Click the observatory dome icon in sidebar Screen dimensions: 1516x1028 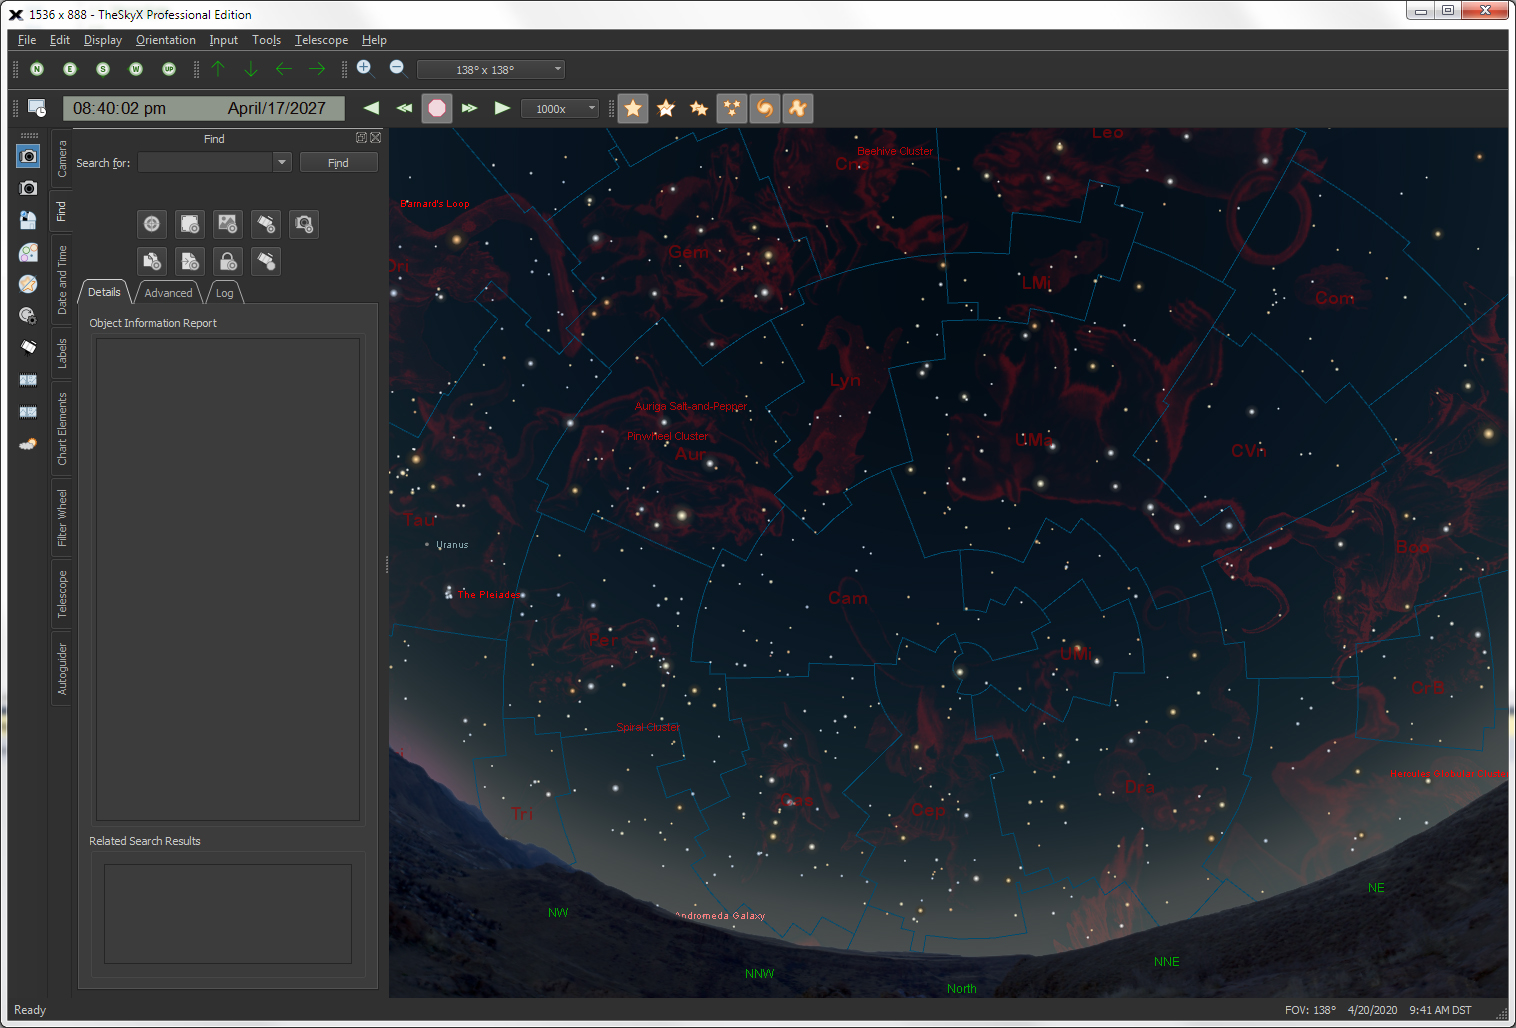28,220
